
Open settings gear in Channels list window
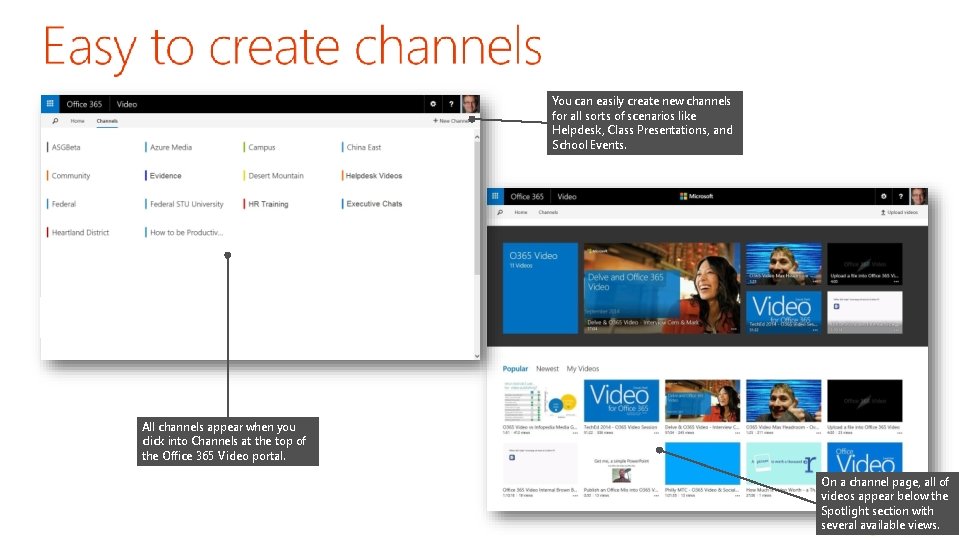[x=433, y=104]
